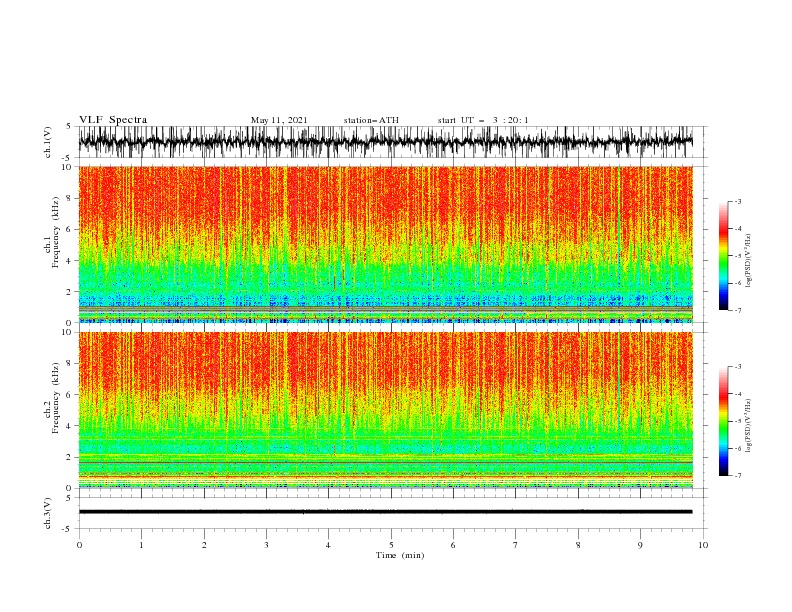Click the "ch.1(V)" waveform axis label
This screenshot has width=792, height=612.
pos(48,142)
